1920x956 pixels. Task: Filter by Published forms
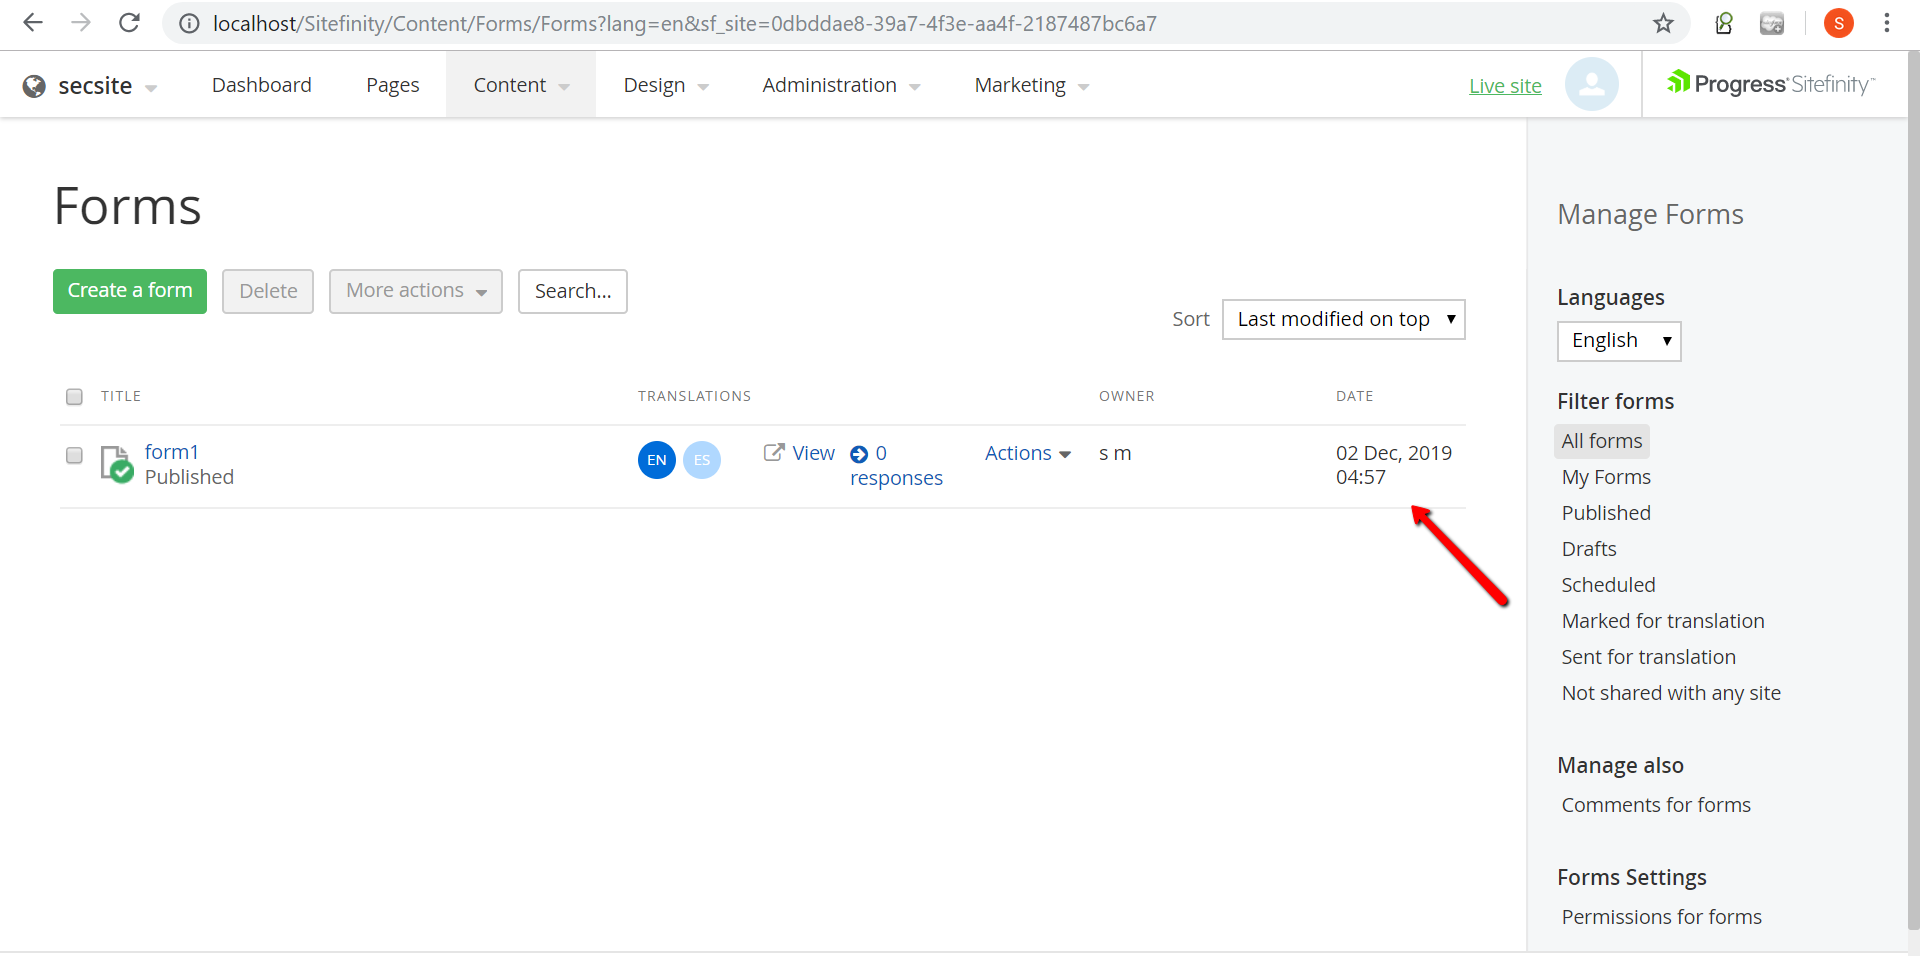1606,513
